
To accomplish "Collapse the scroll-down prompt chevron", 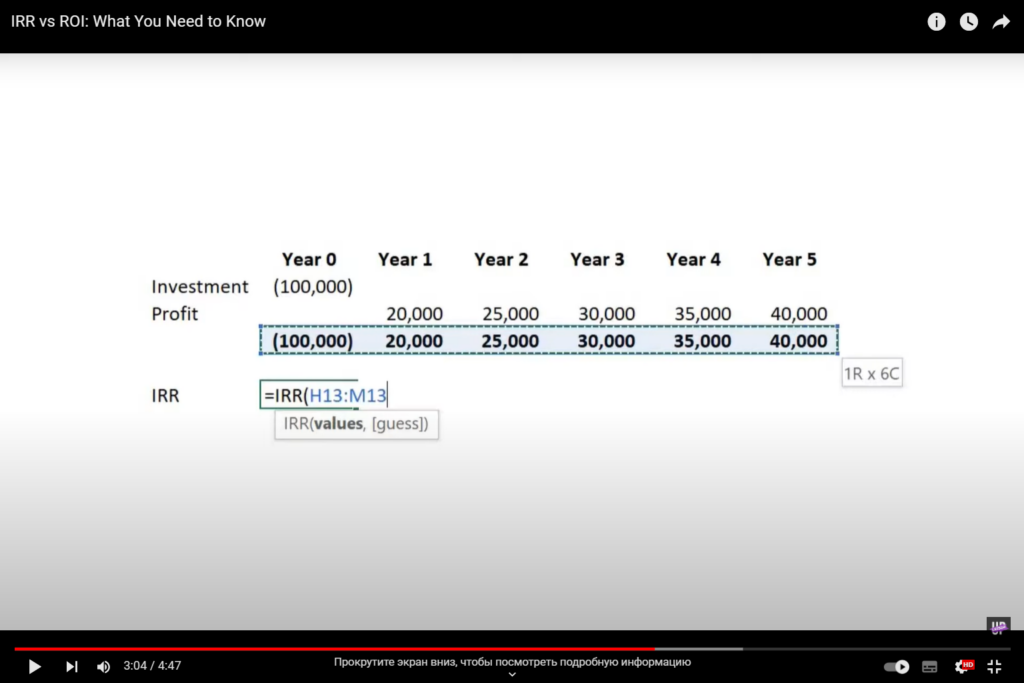I will [511, 675].
